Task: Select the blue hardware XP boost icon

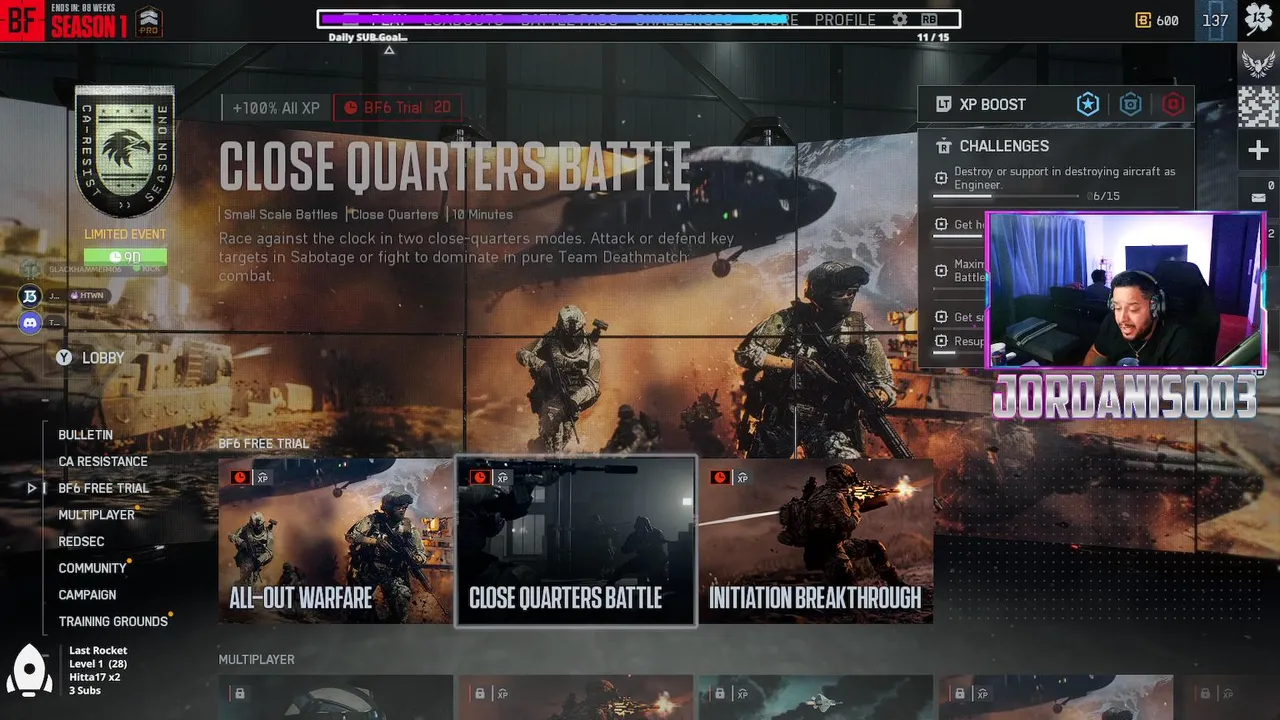Action: coord(1130,104)
